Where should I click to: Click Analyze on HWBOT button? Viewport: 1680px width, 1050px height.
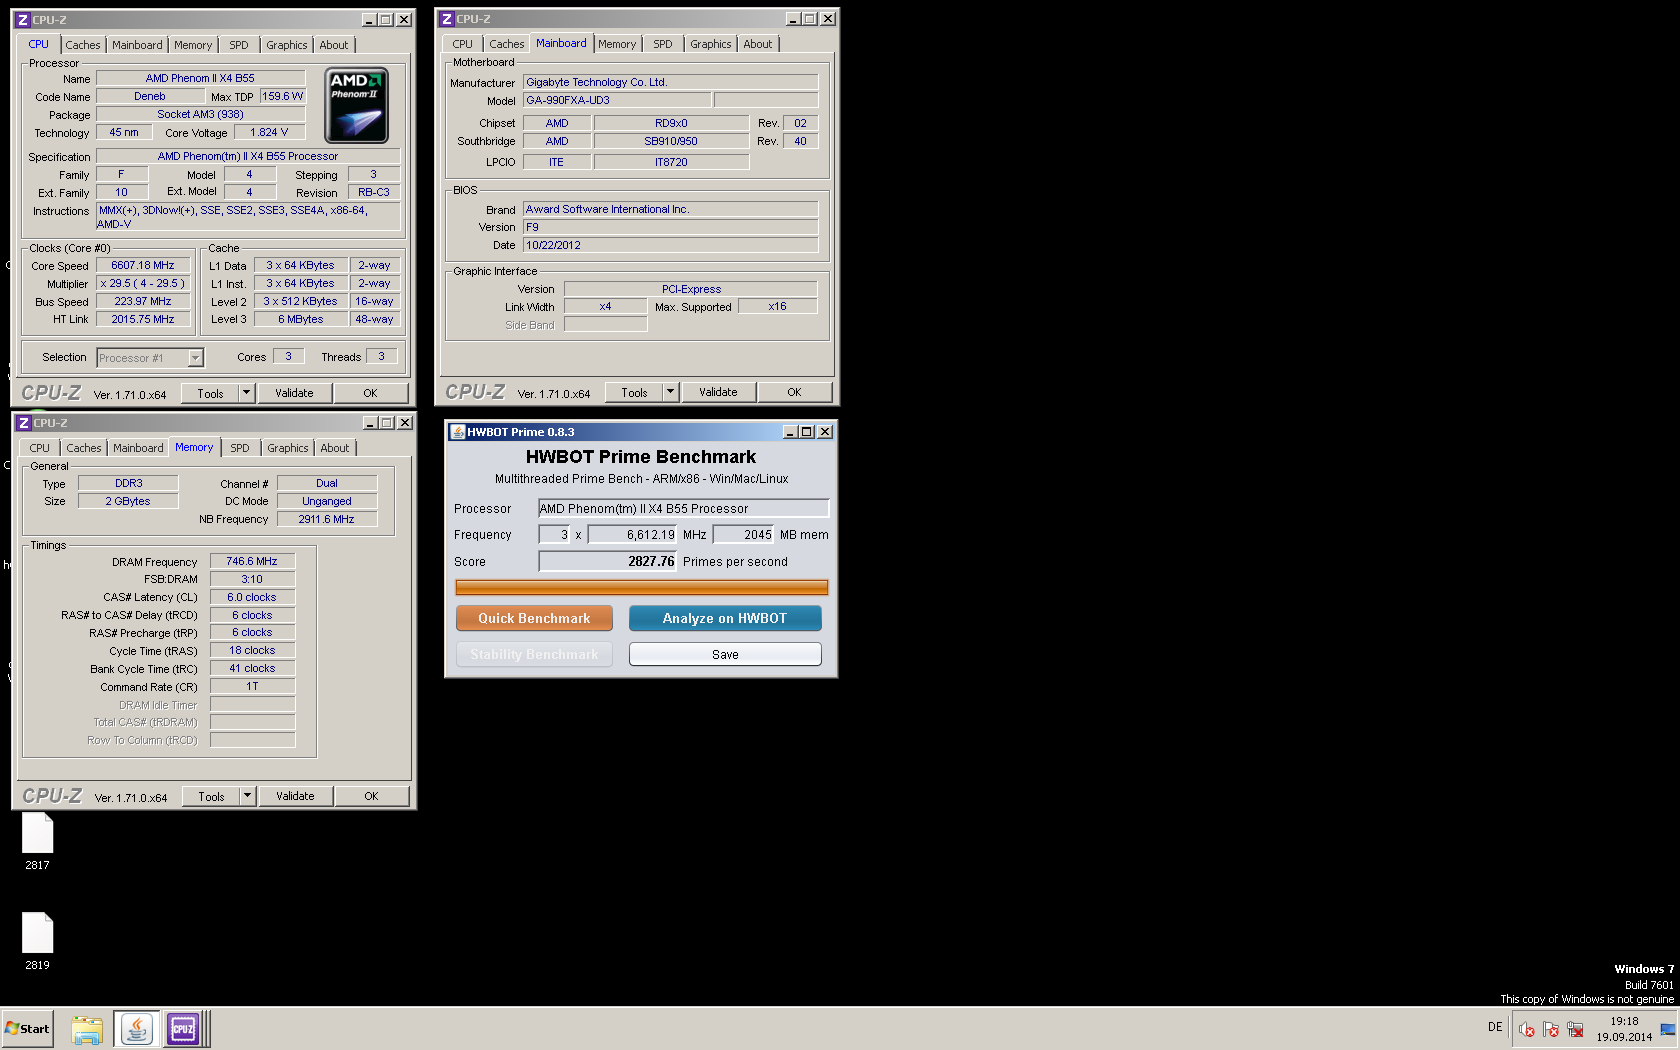coord(725,618)
